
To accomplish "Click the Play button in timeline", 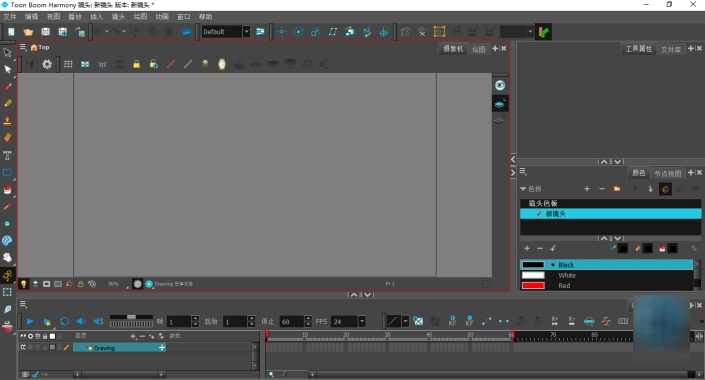I will tap(30, 322).
